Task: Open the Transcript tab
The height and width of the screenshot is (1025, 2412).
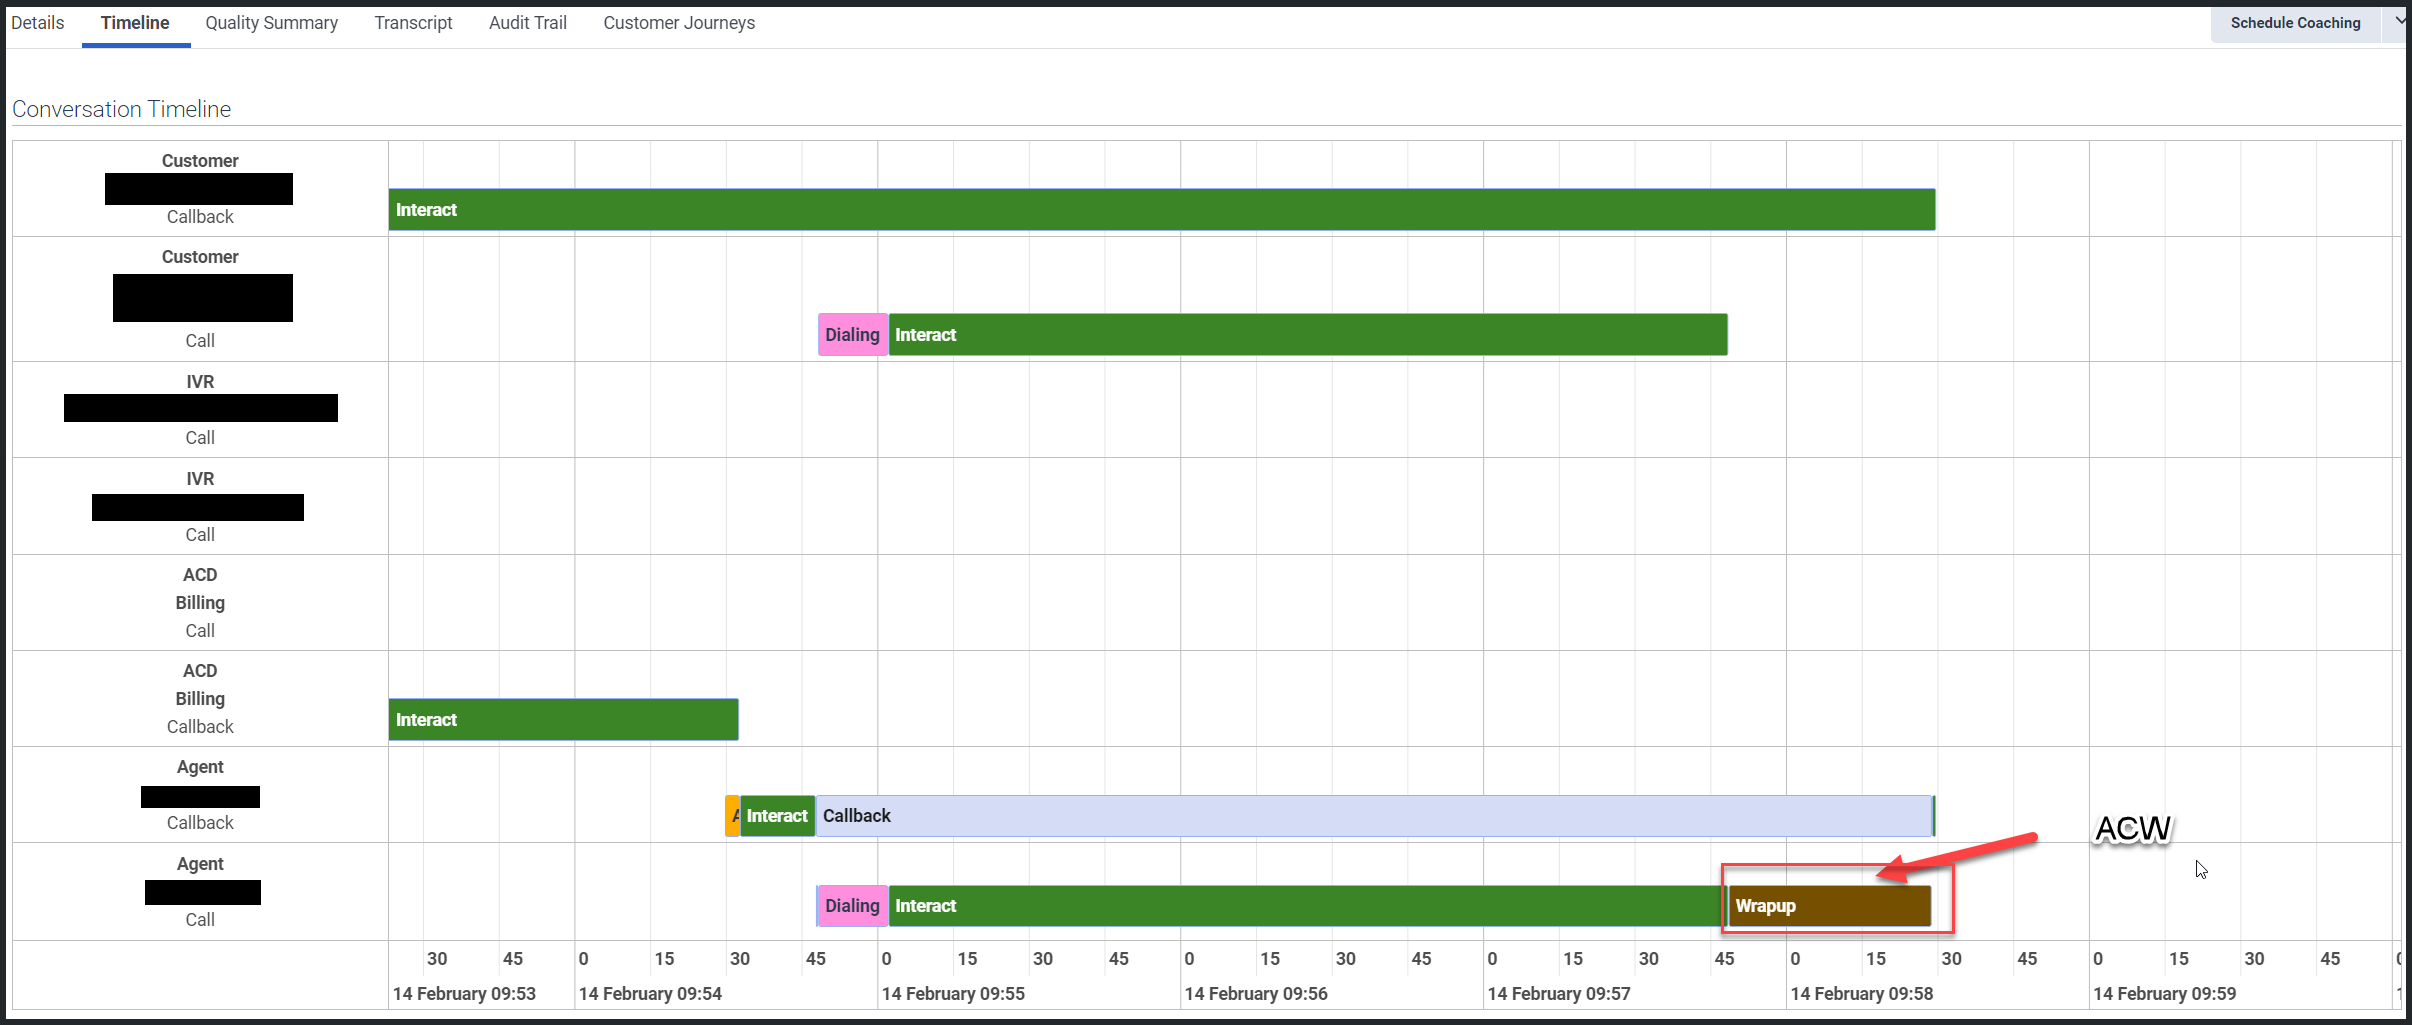Action: [413, 23]
